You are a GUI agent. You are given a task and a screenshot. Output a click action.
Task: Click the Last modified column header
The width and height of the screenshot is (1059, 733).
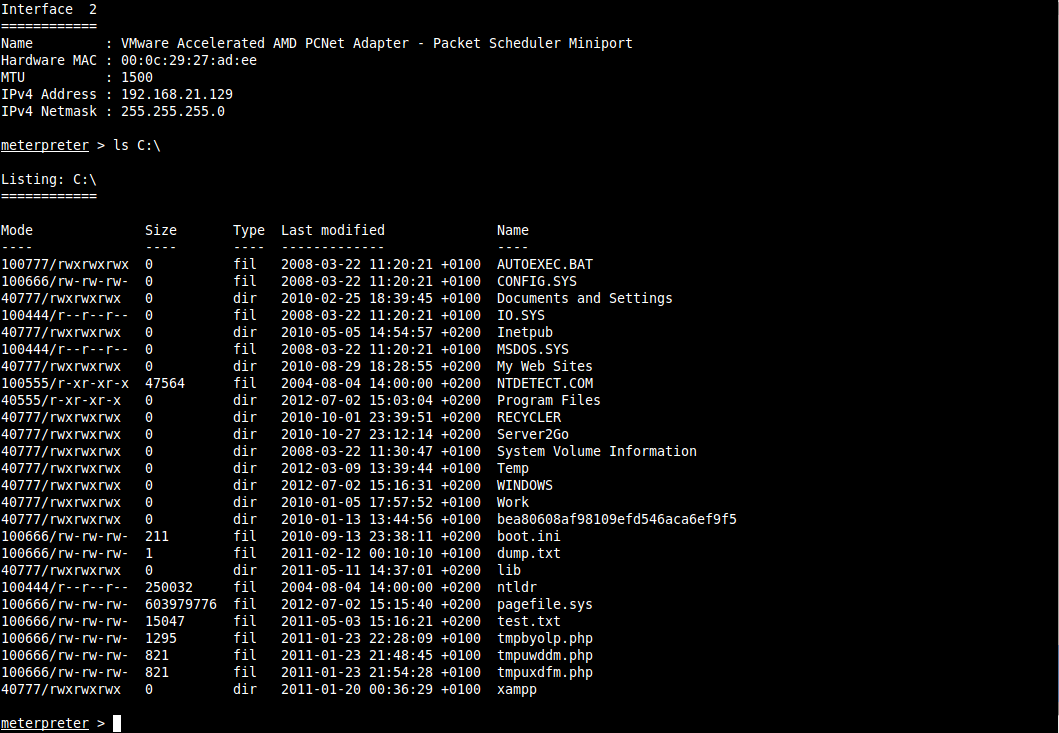pos(332,231)
